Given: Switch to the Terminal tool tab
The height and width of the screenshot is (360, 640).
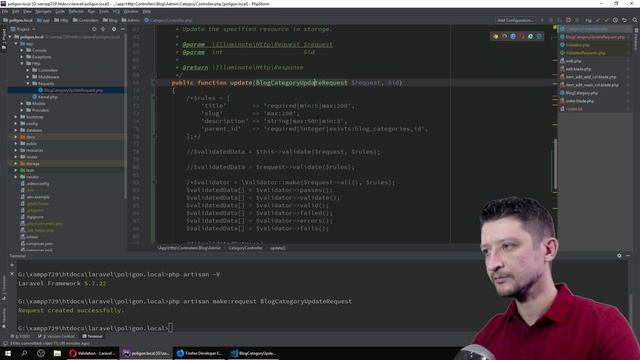Looking at the screenshot, I should 93,336.
